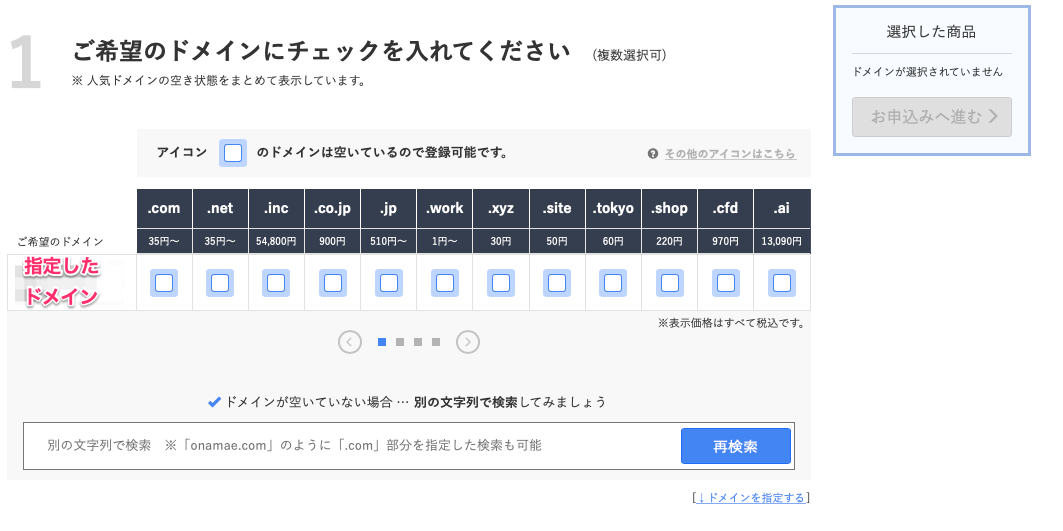
Task: Click the 60円 price cell
Action: pos(613,241)
